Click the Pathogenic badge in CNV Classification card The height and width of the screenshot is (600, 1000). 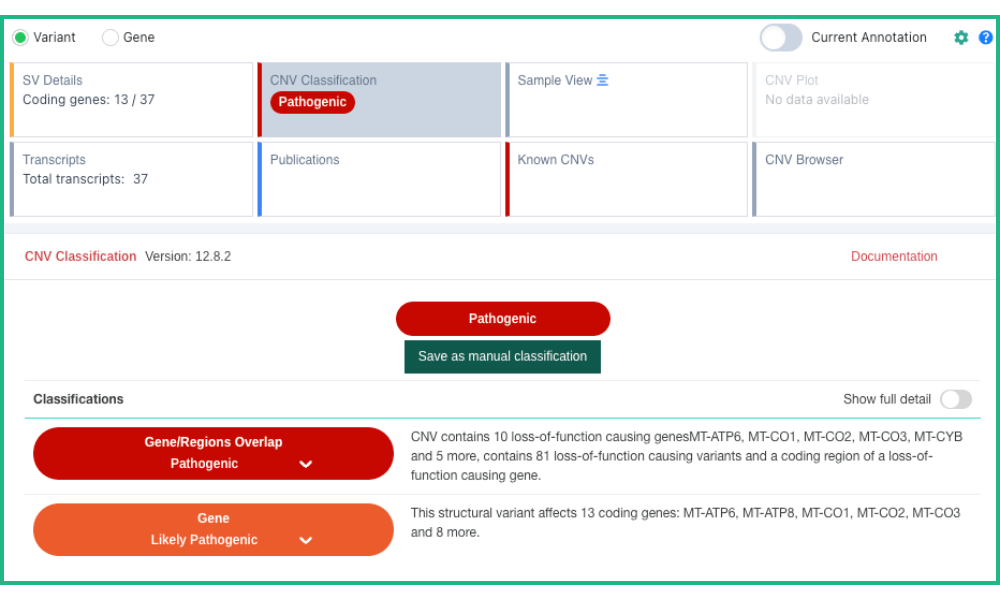point(312,102)
